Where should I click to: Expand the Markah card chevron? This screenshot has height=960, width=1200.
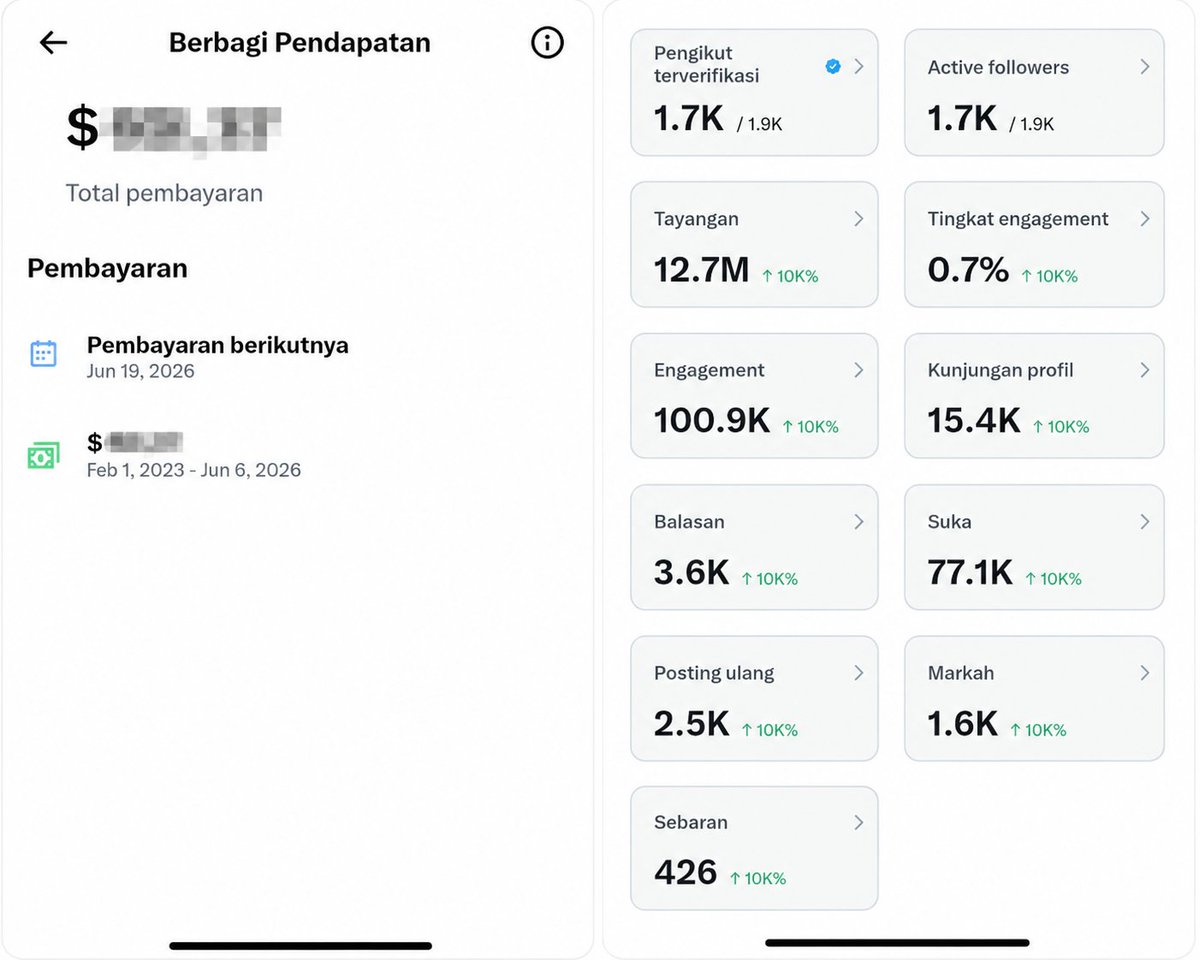[x=1145, y=673]
